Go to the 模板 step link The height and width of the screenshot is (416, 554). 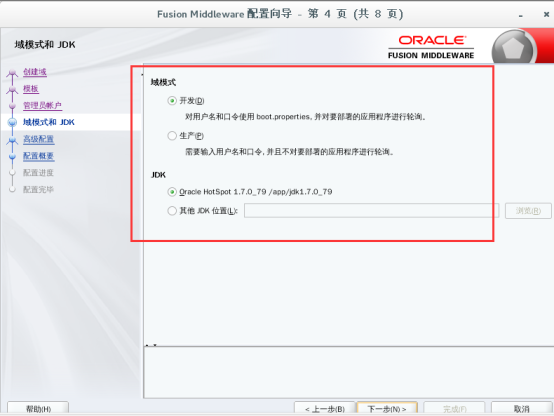click(31, 89)
